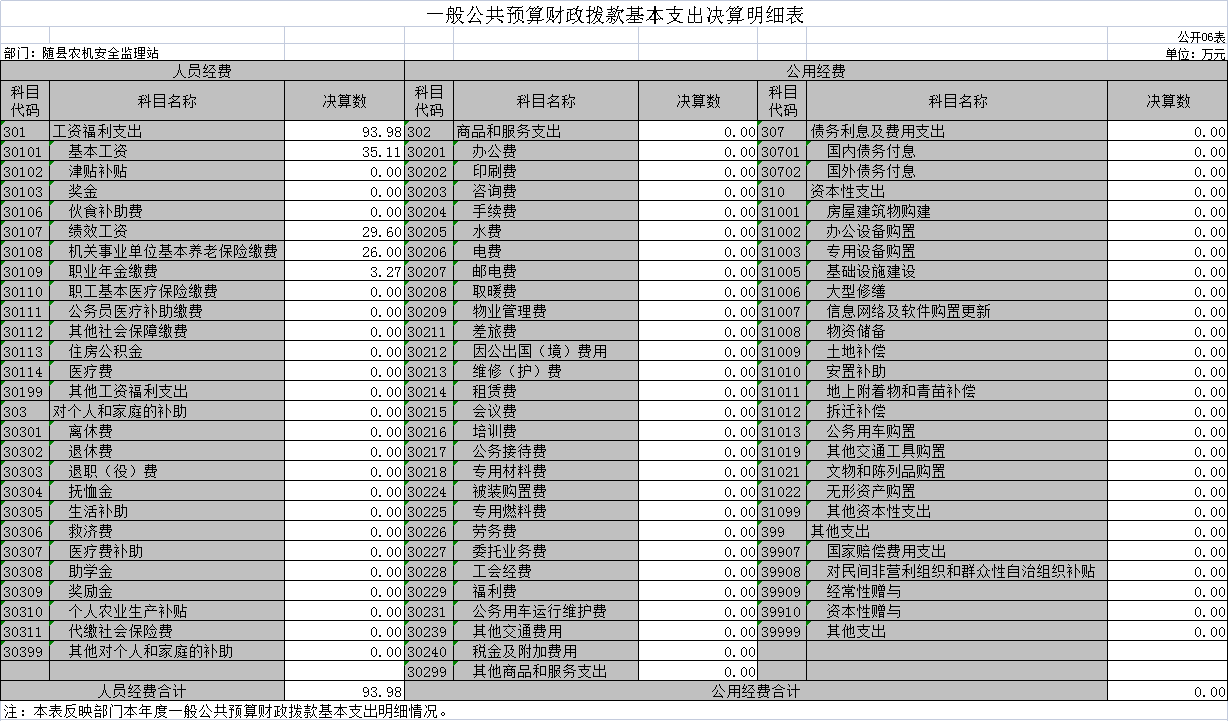Select the 公用经费 header cell
Image resolution: width=1230 pixels, height=722 pixels.
pos(816,71)
